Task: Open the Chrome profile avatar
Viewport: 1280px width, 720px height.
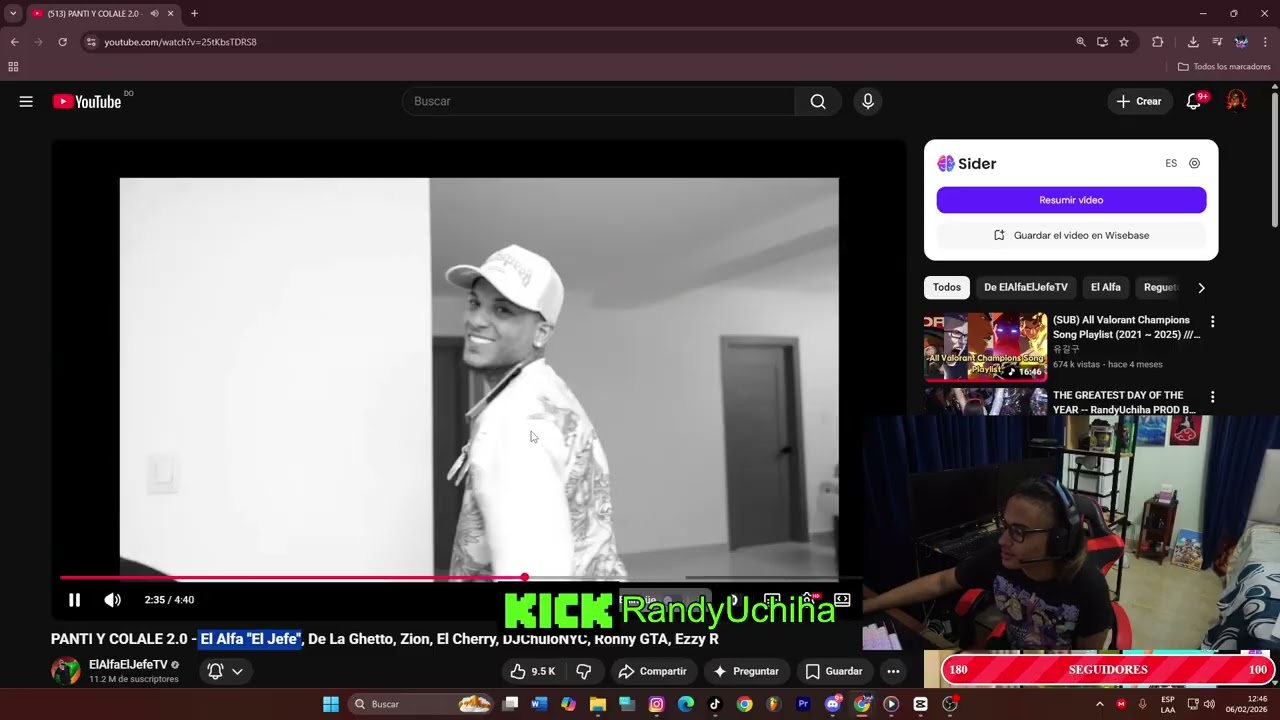Action: [x=1241, y=42]
